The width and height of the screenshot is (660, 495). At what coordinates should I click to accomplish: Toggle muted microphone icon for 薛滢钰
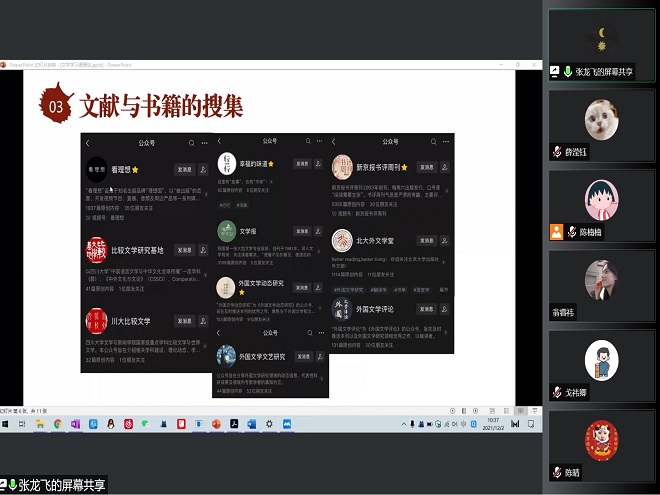[557, 151]
